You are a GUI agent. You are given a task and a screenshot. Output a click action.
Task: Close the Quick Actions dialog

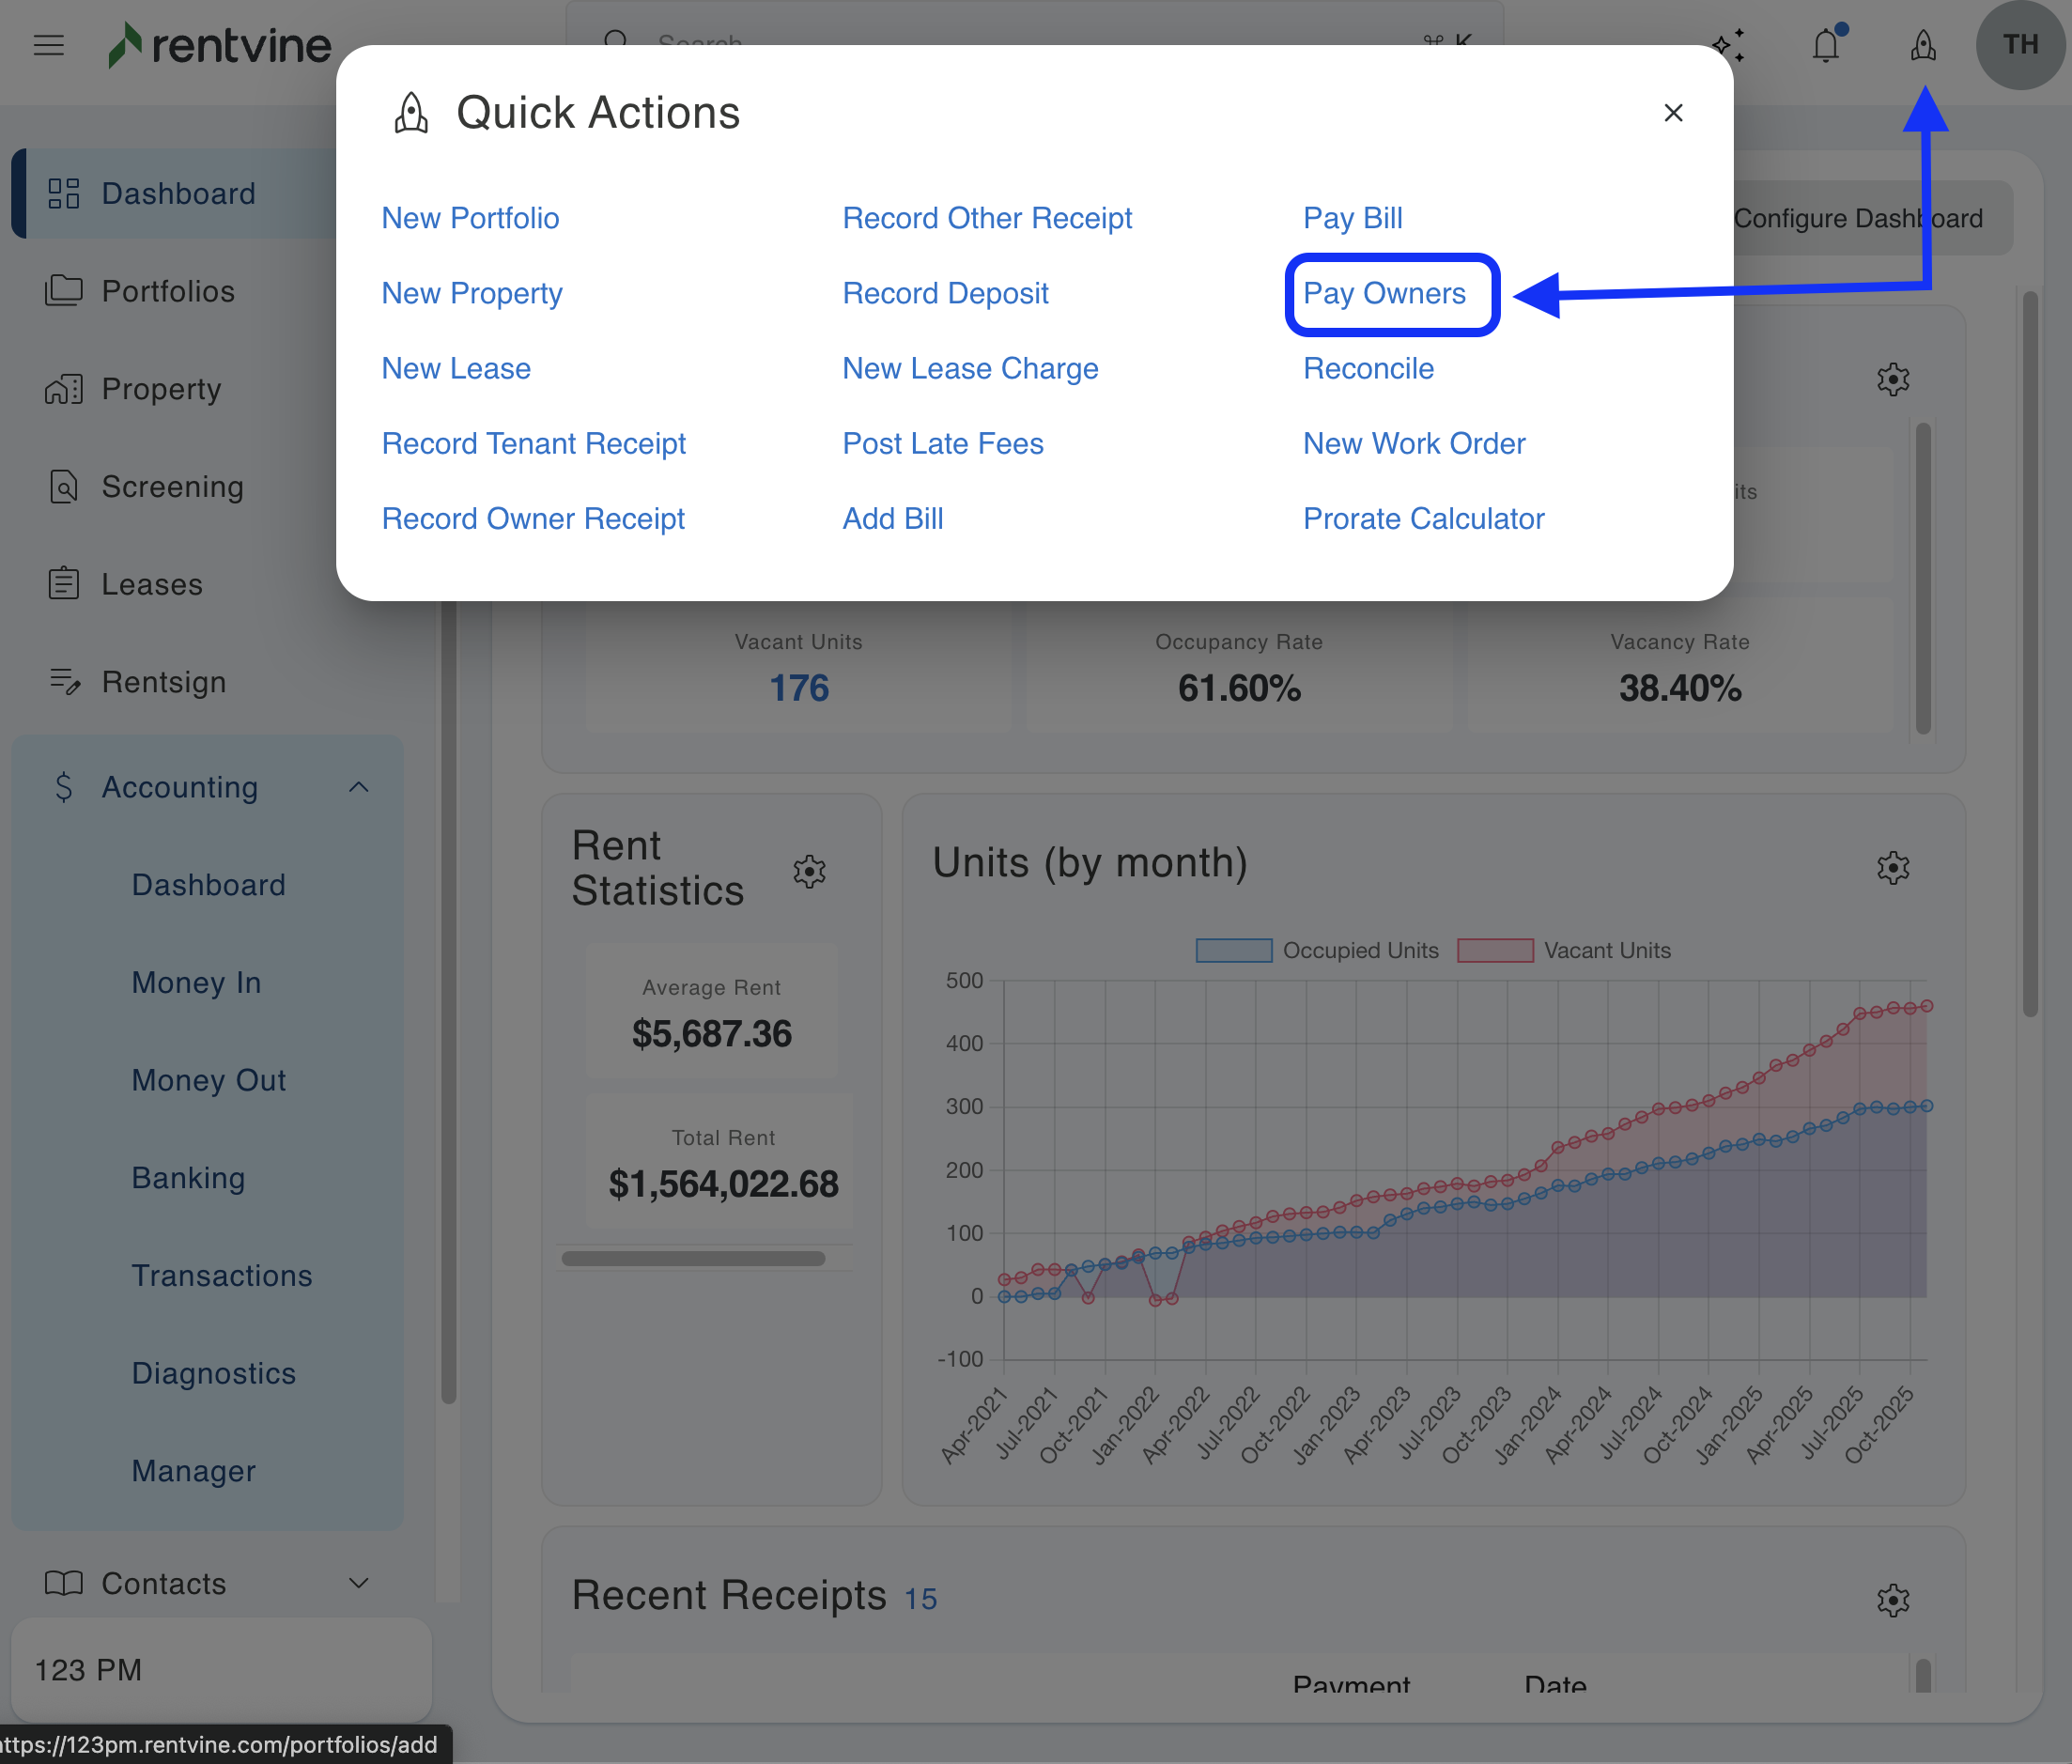coord(1673,113)
